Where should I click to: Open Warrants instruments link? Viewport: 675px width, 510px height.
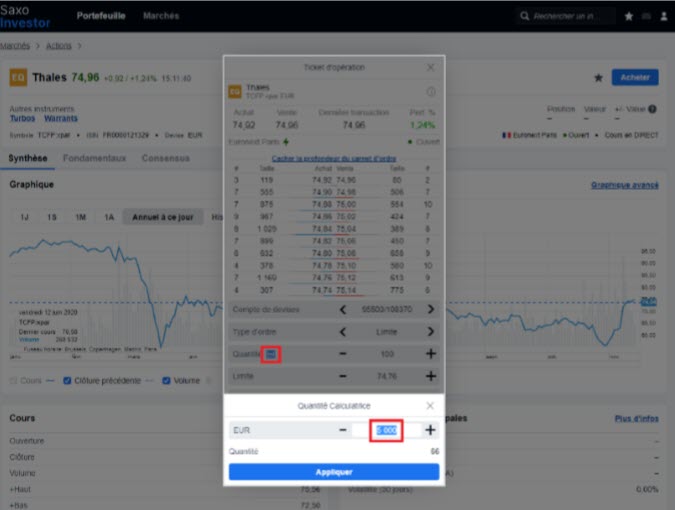(x=61, y=118)
